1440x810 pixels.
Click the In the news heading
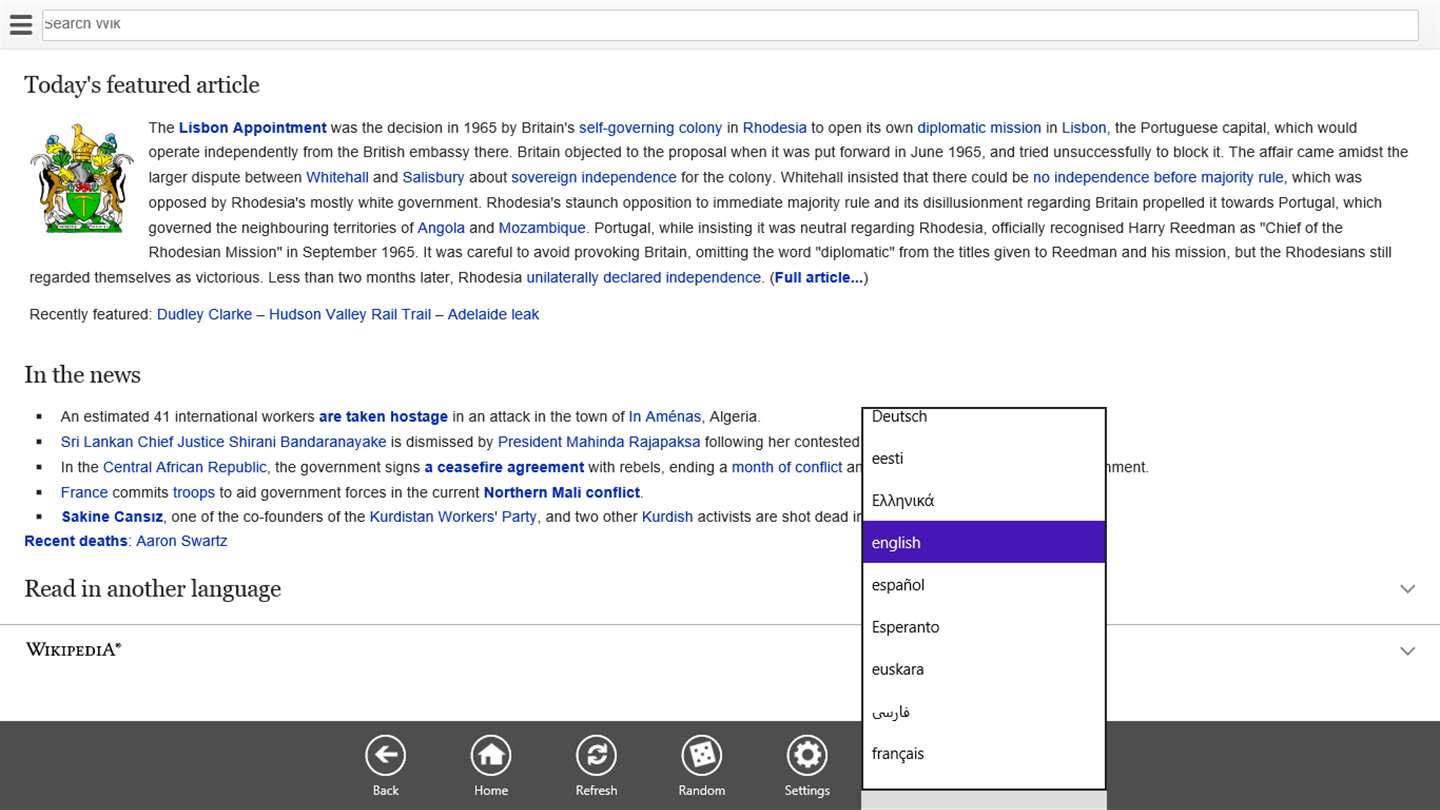coord(82,375)
